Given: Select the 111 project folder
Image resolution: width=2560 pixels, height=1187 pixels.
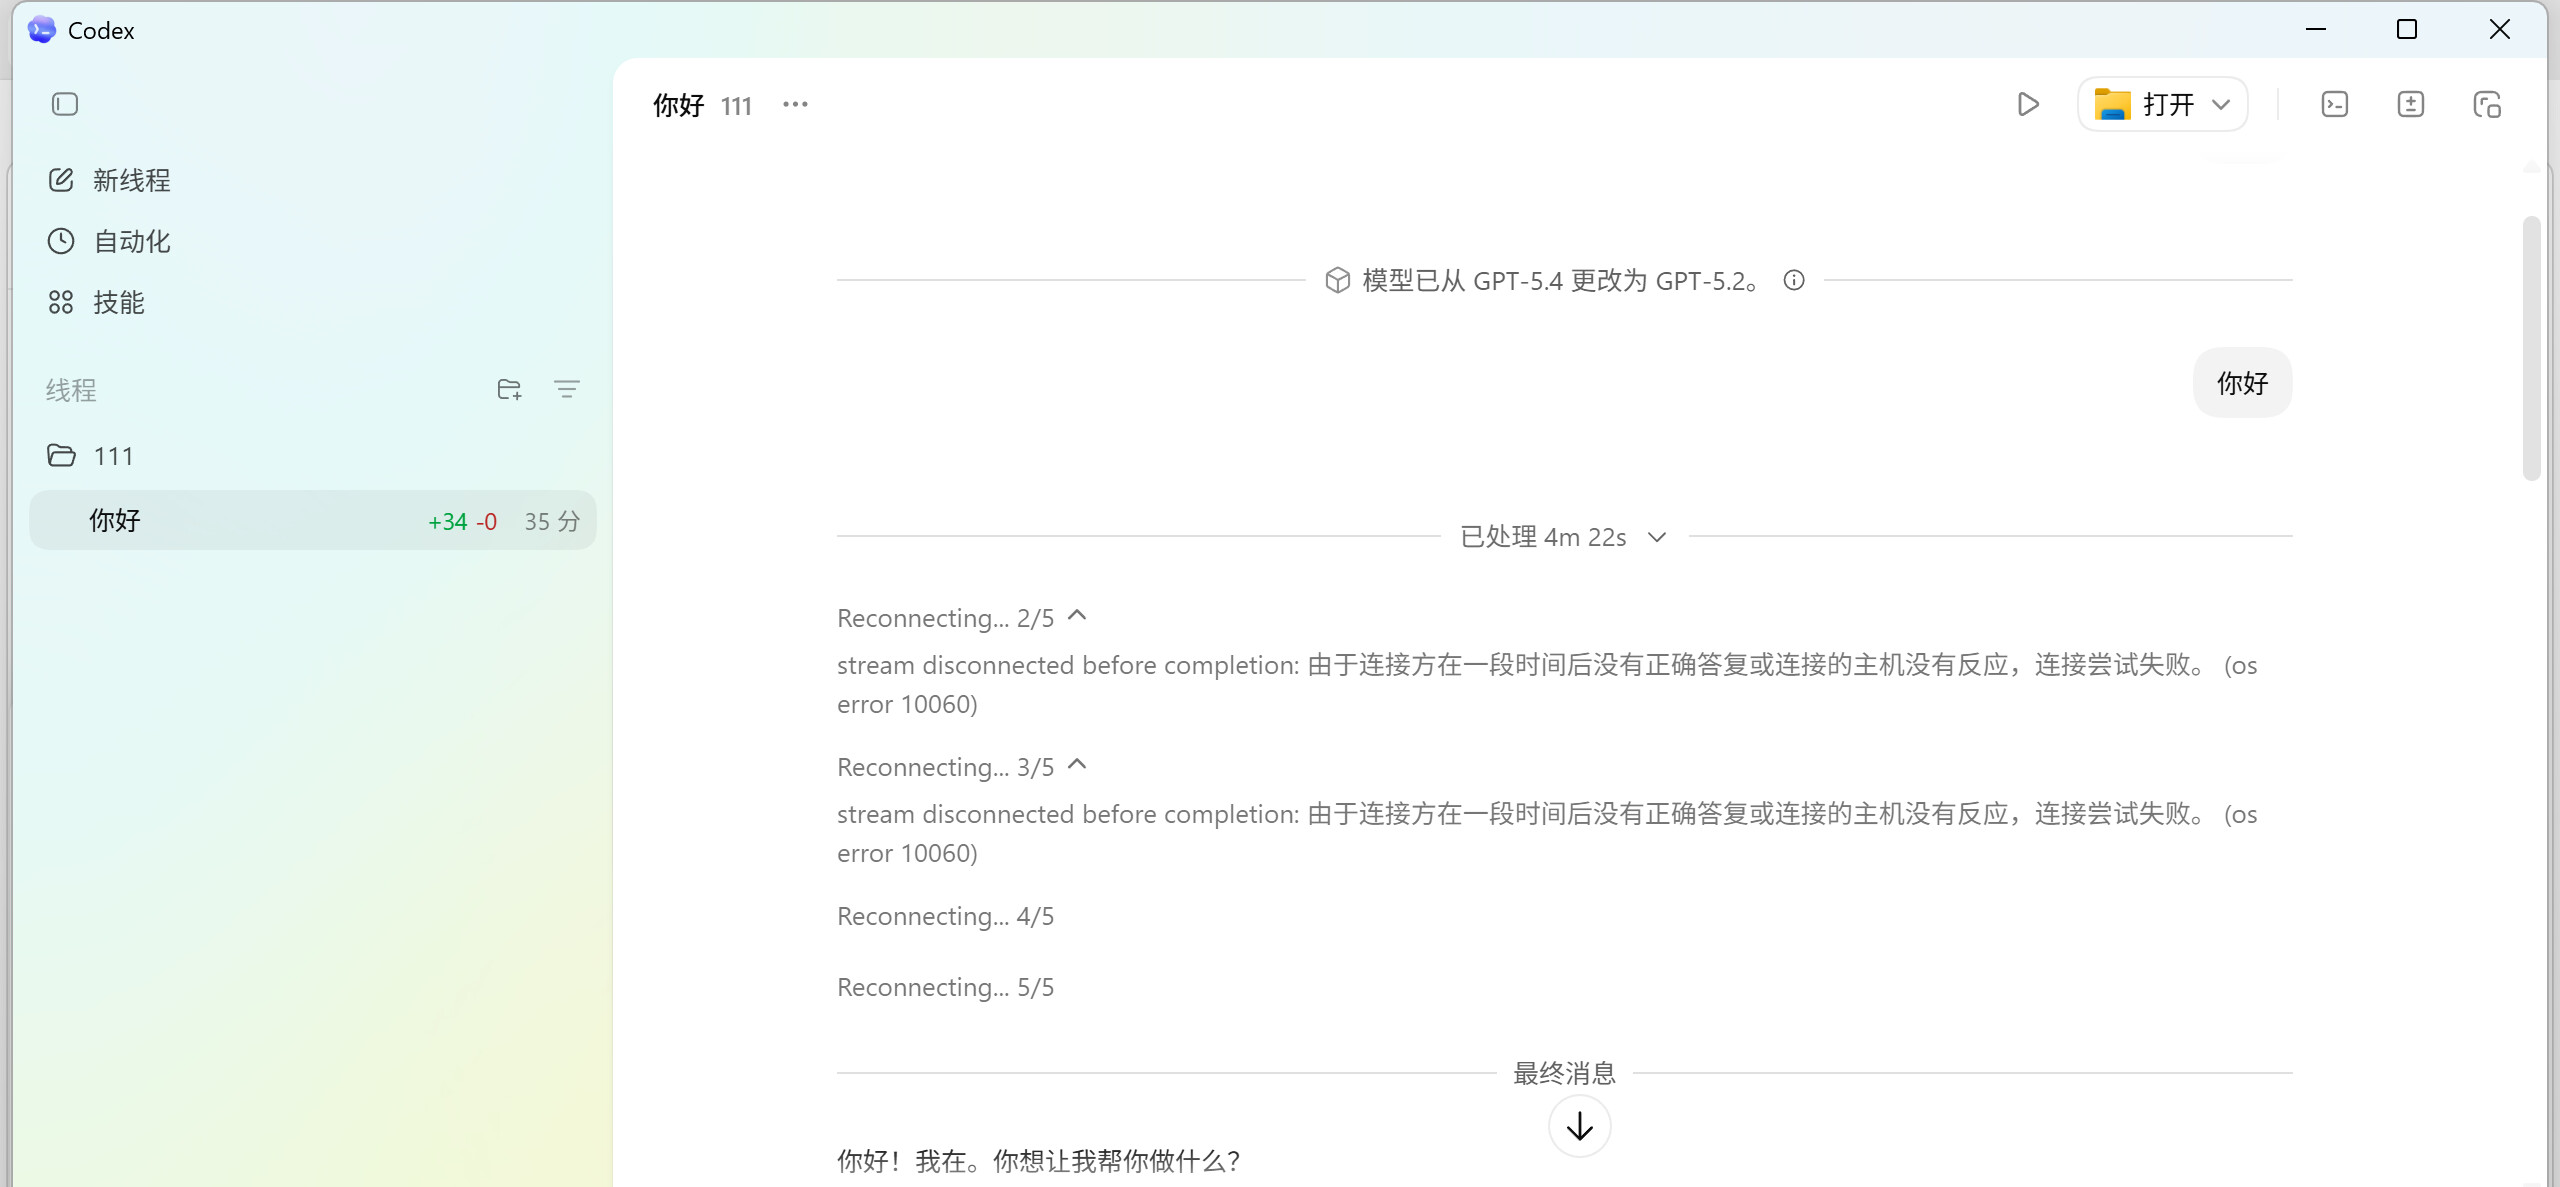Looking at the screenshot, I should (312, 456).
